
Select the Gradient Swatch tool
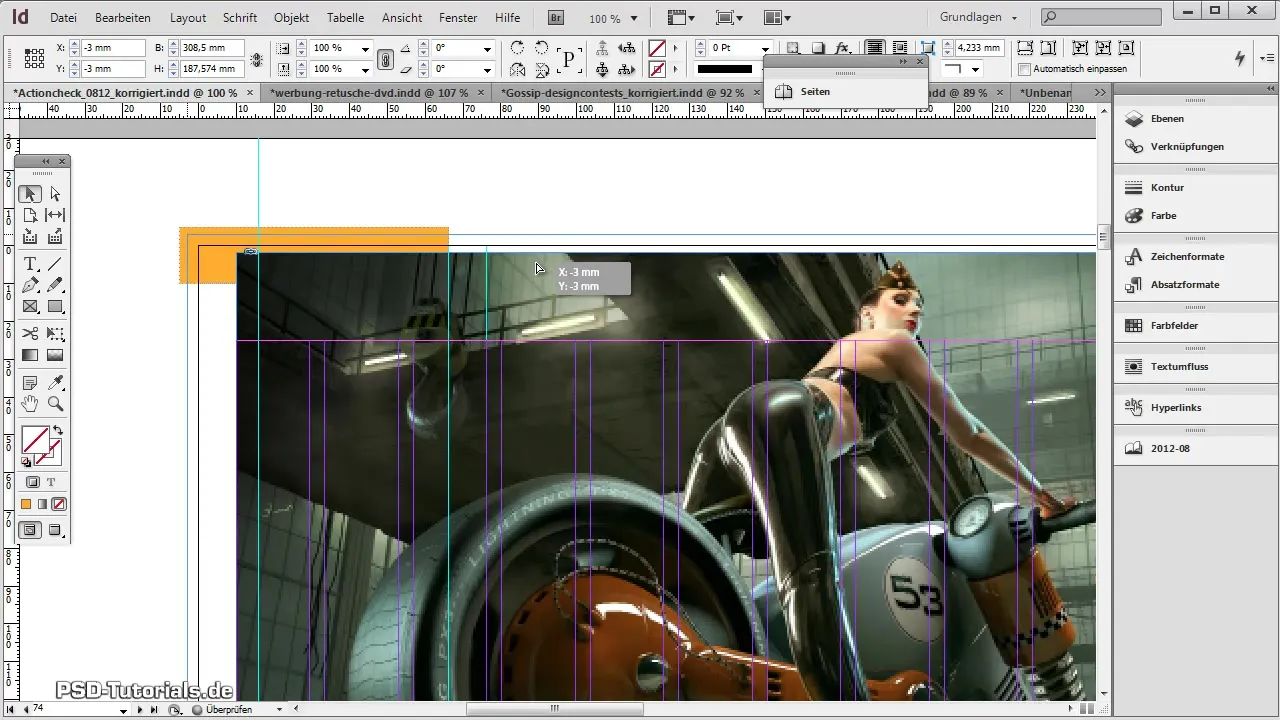coord(30,355)
